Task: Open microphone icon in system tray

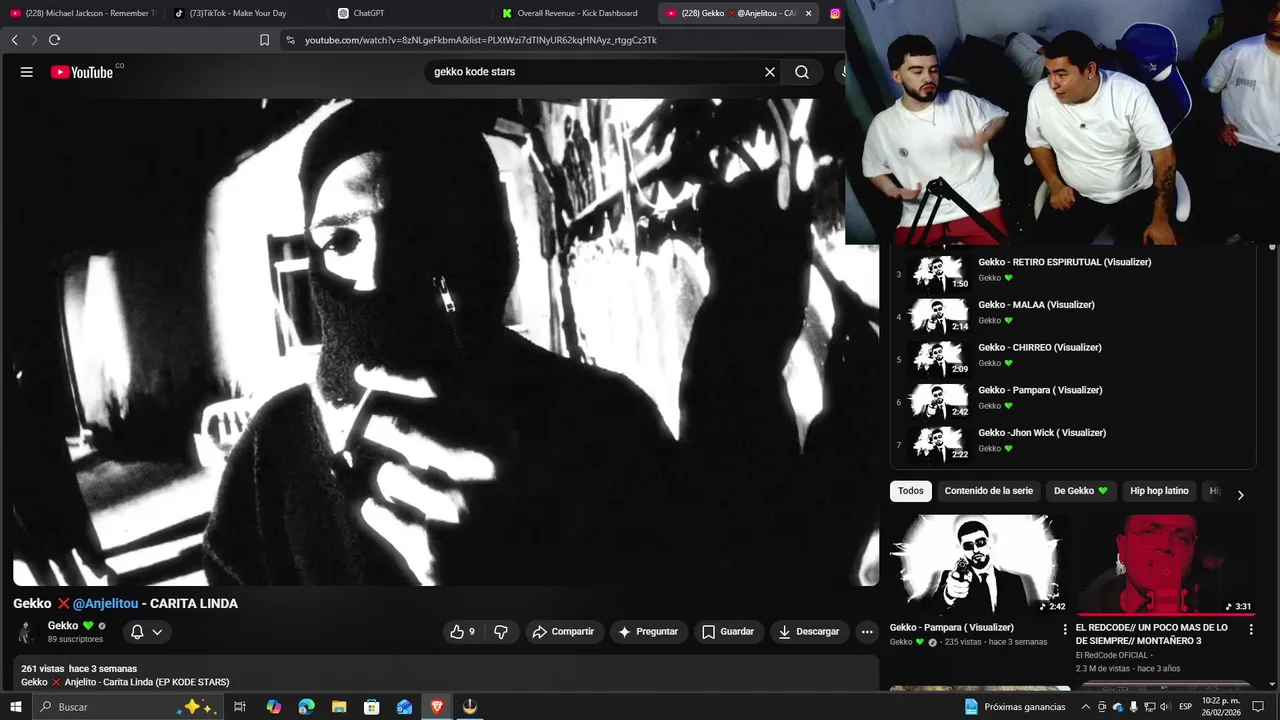Action: click(1134, 707)
